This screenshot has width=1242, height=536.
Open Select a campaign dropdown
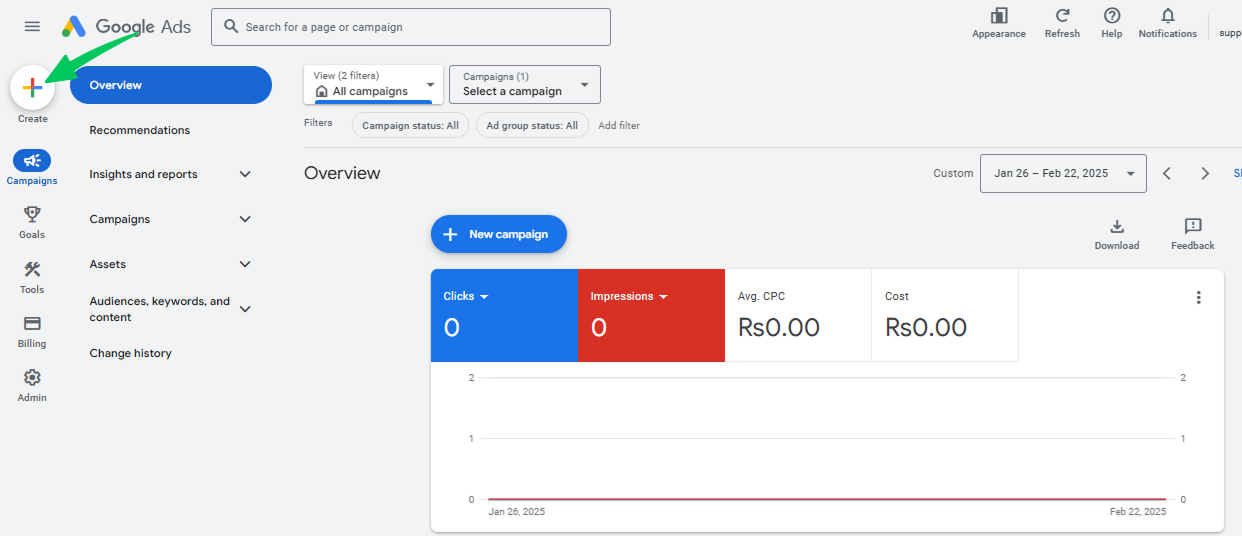click(525, 84)
